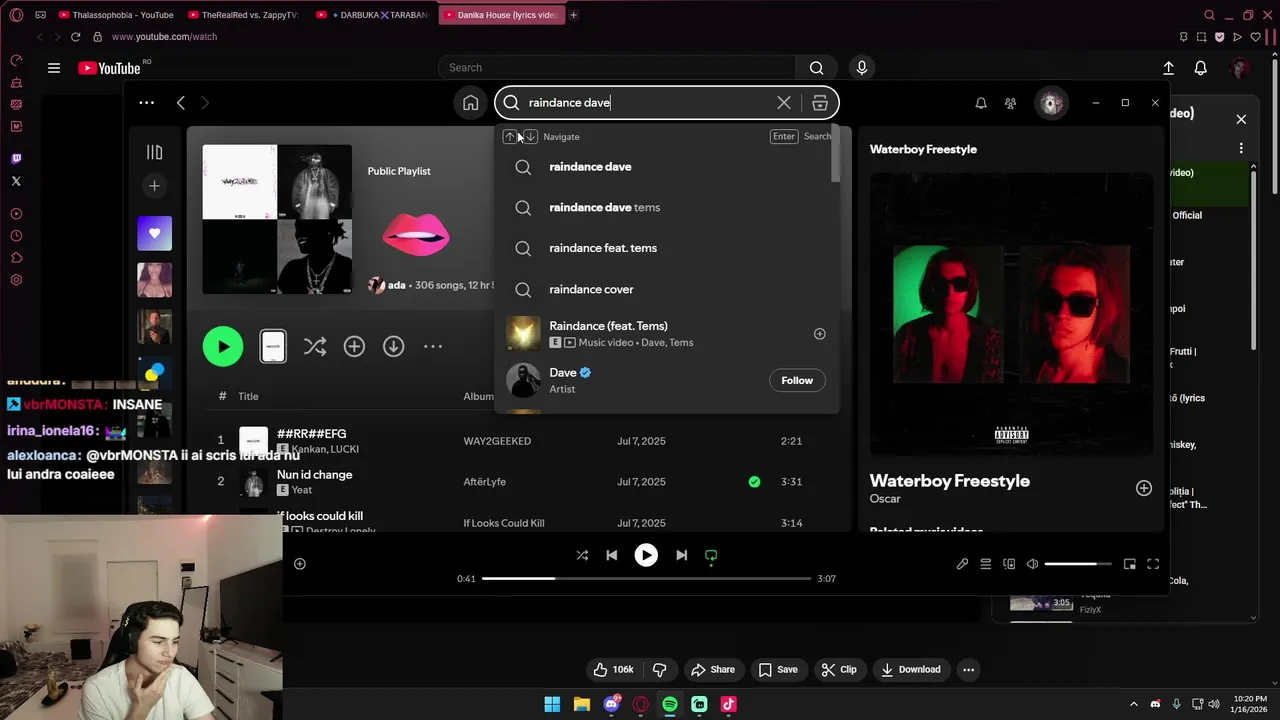Open the Spotify miniplayer
This screenshot has width=1280, height=720.
click(1129, 564)
